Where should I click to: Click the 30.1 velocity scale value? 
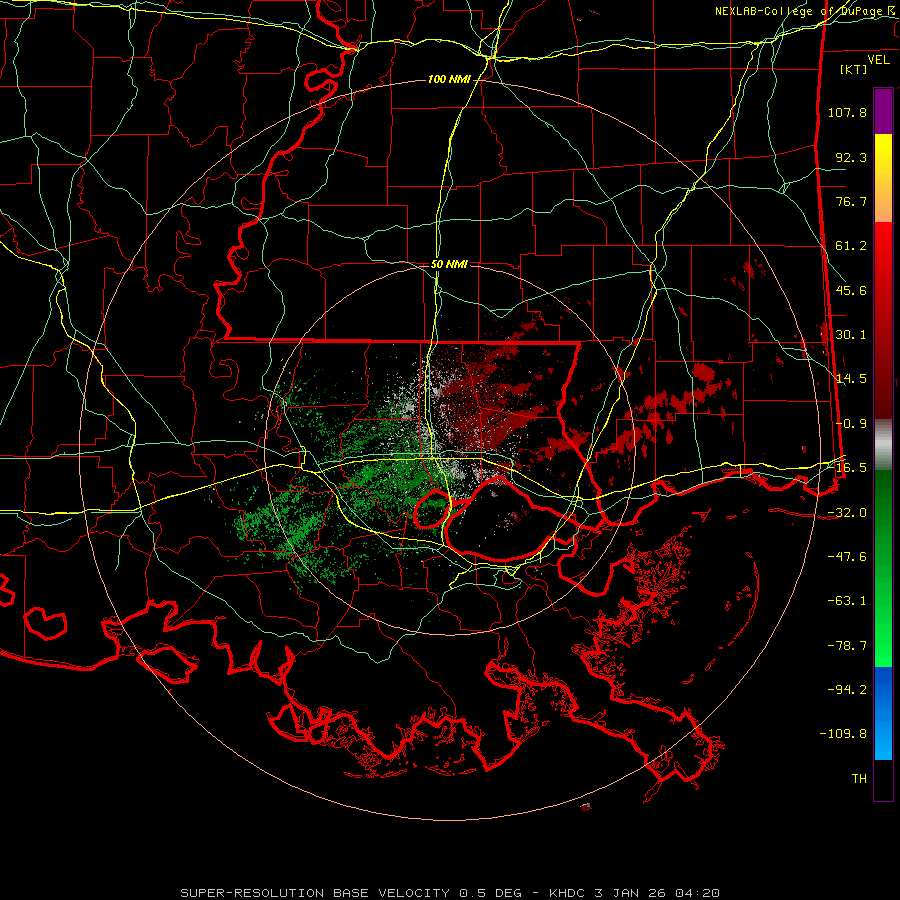(851, 335)
